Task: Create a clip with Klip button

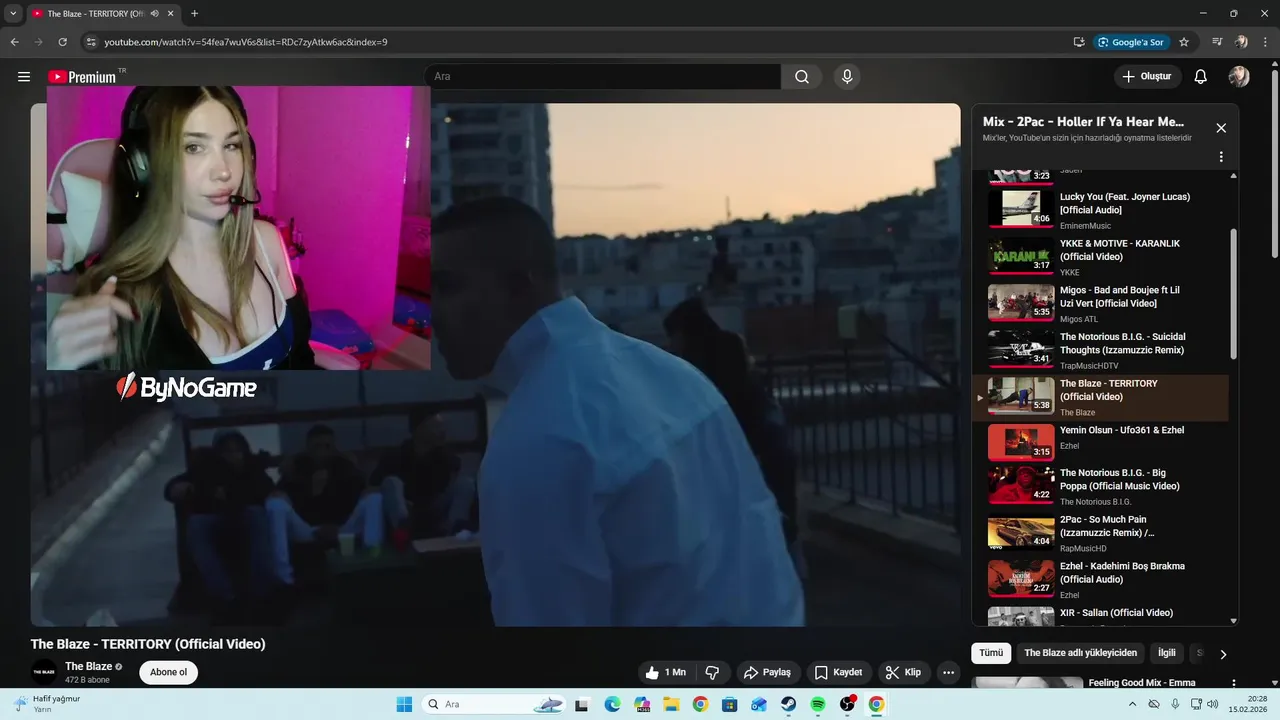Action: coord(903,673)
